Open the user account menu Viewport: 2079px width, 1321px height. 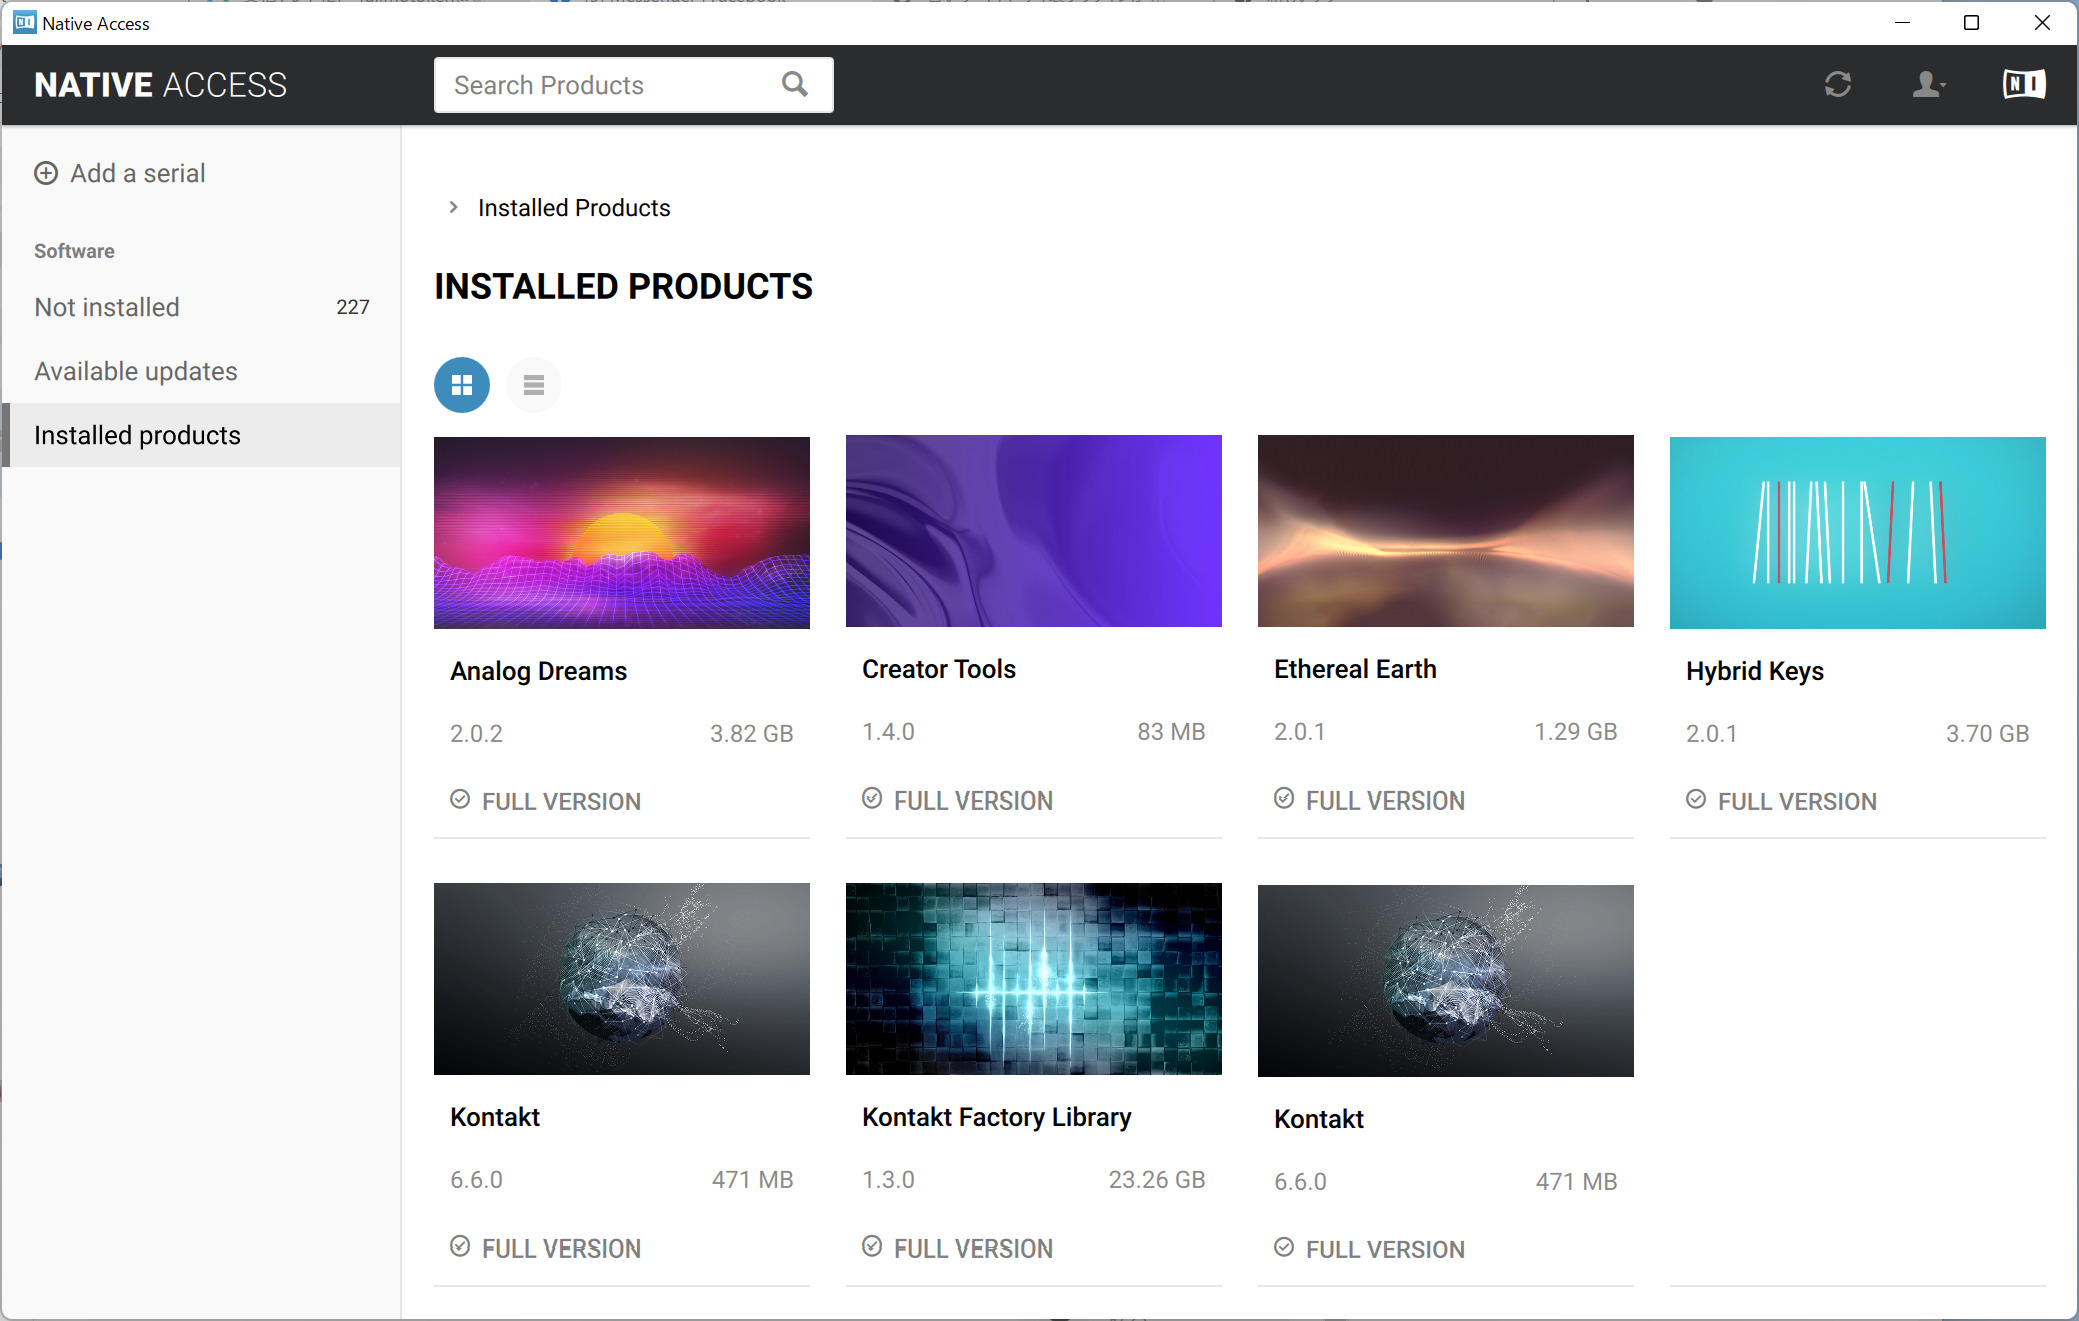point(1928,85)
